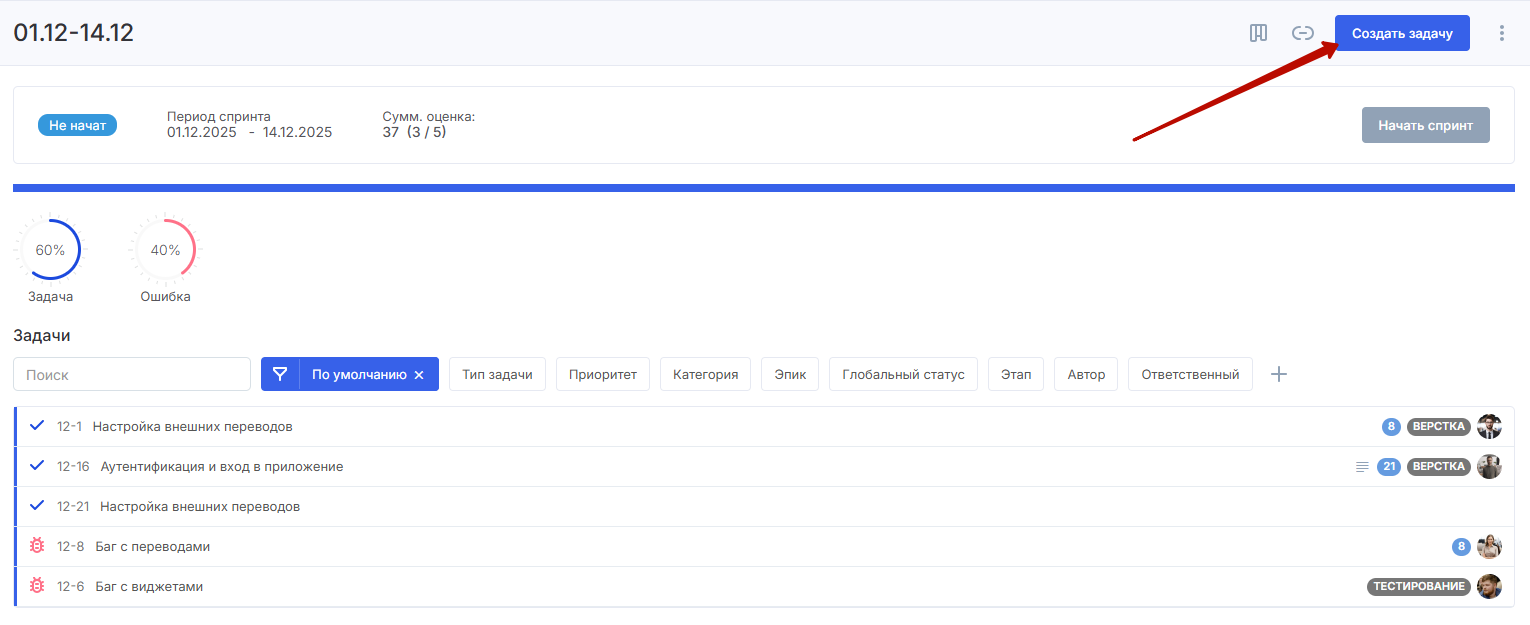This screenshot has height=625, width=1530.
Task: Click bug icon of task 12-8
Action: (37, 546)
